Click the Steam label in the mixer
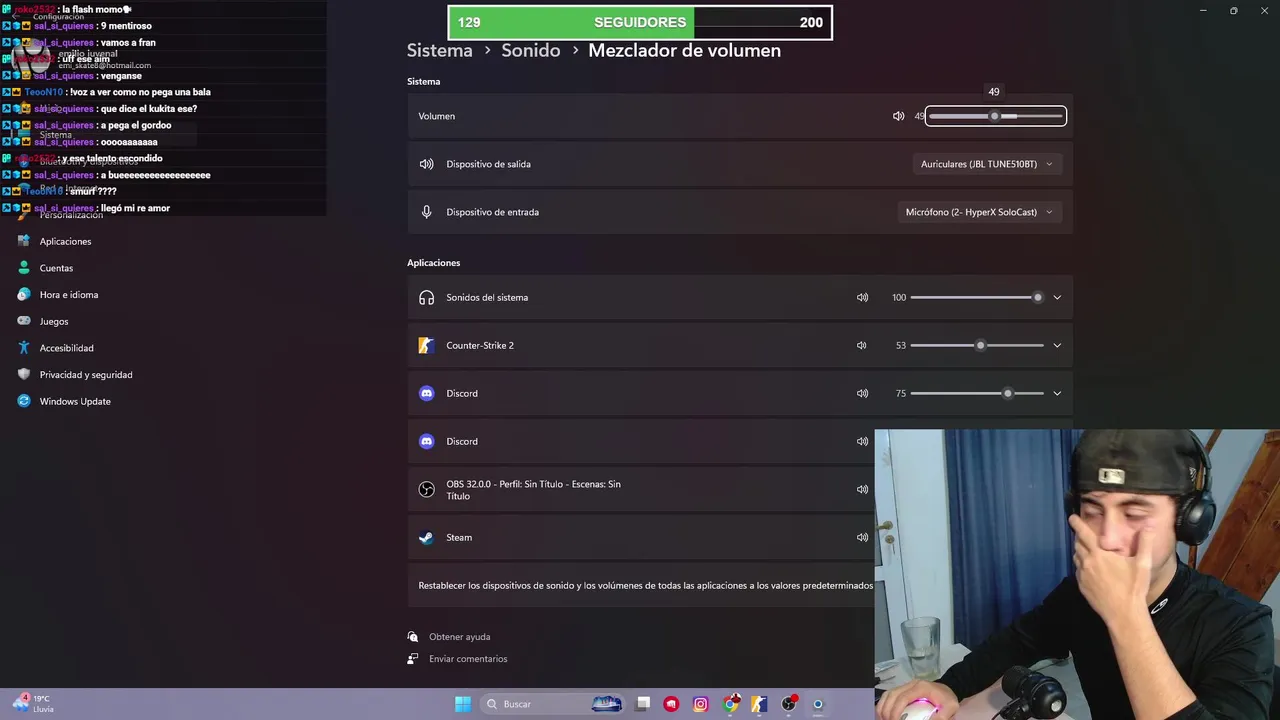The width and height of the screenshot is (1280, 720). pyautogui.click(x=459, y=537)
